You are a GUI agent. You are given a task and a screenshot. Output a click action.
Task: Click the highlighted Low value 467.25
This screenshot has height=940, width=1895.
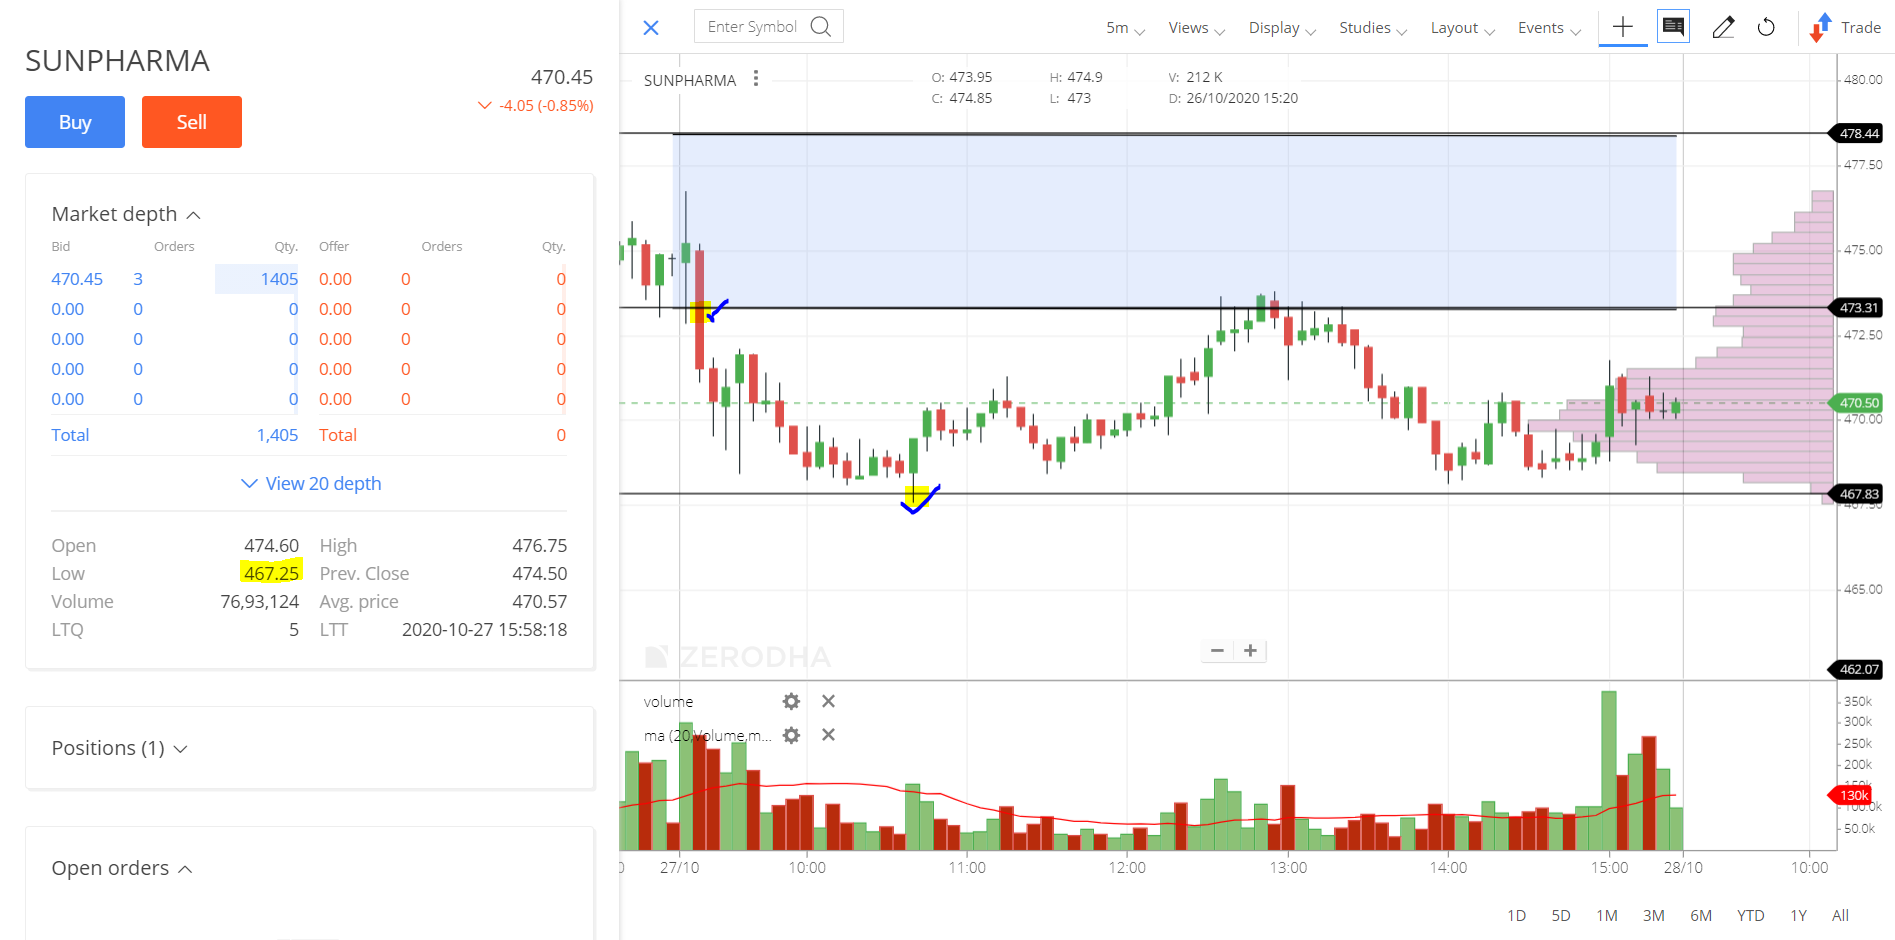click(271, 573)
